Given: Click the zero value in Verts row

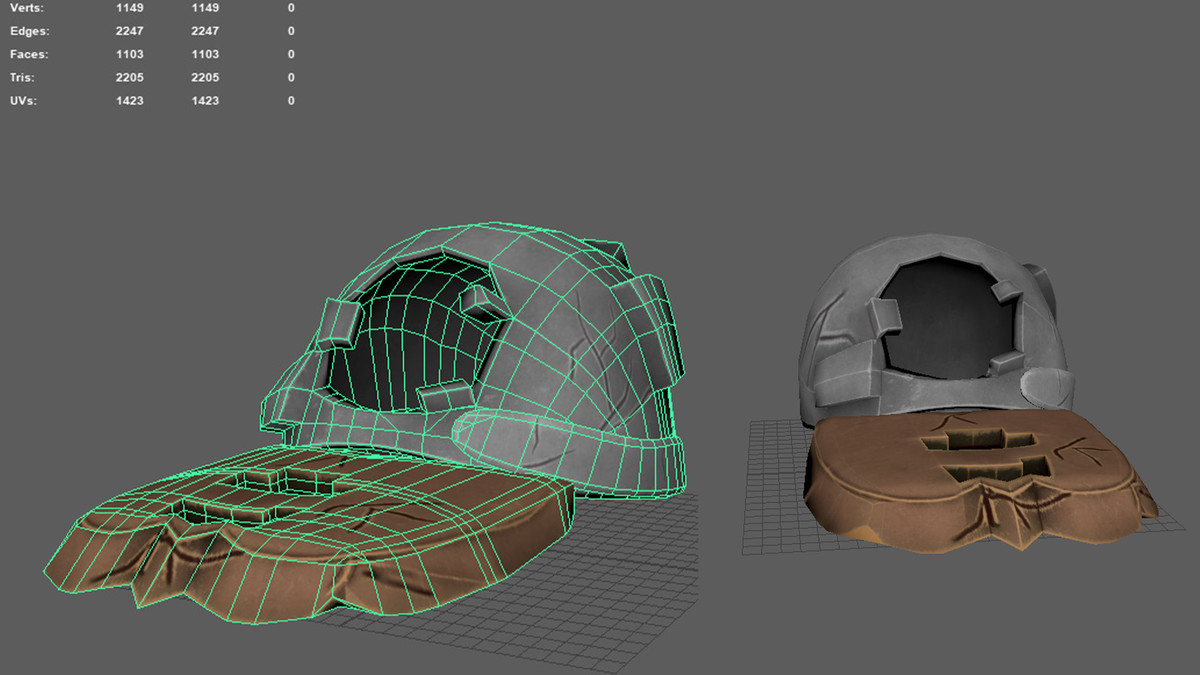Looking at the screenshot, I should coord(291,7).
